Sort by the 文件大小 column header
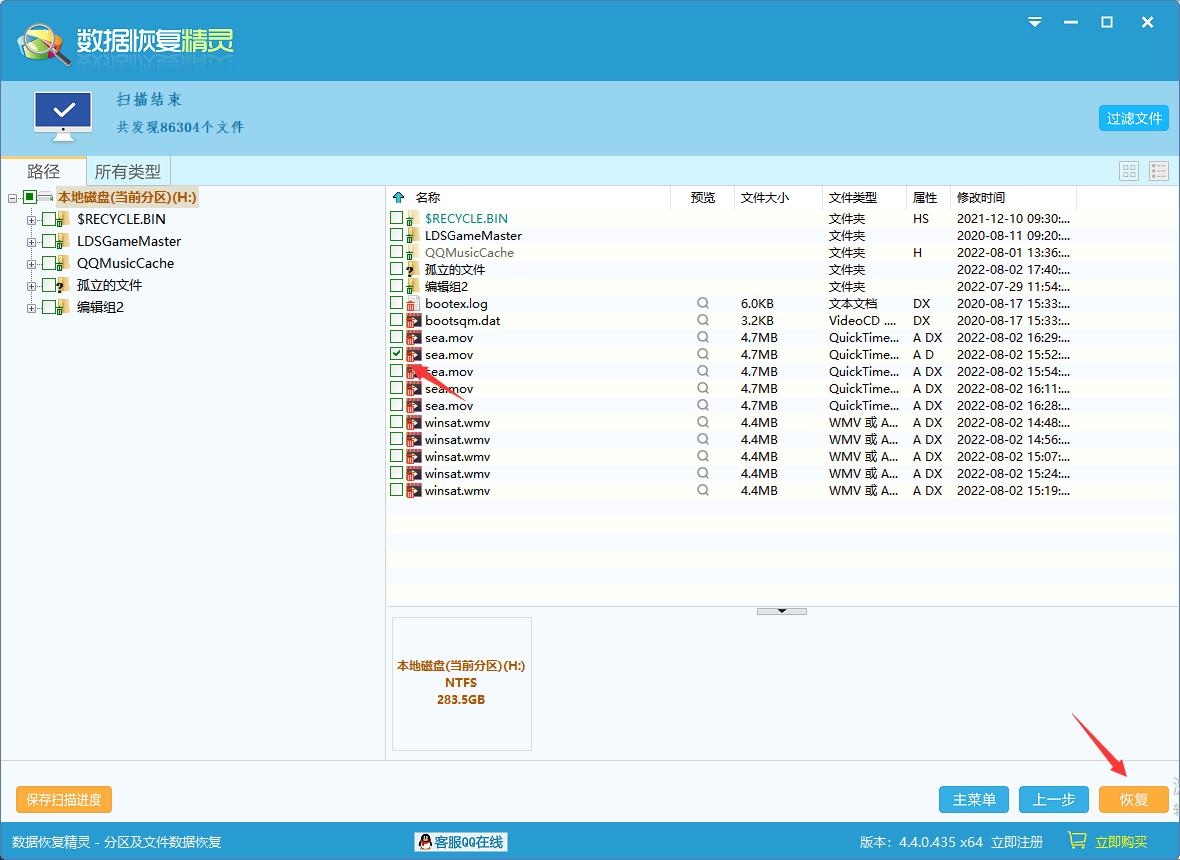 pos(766,198)
